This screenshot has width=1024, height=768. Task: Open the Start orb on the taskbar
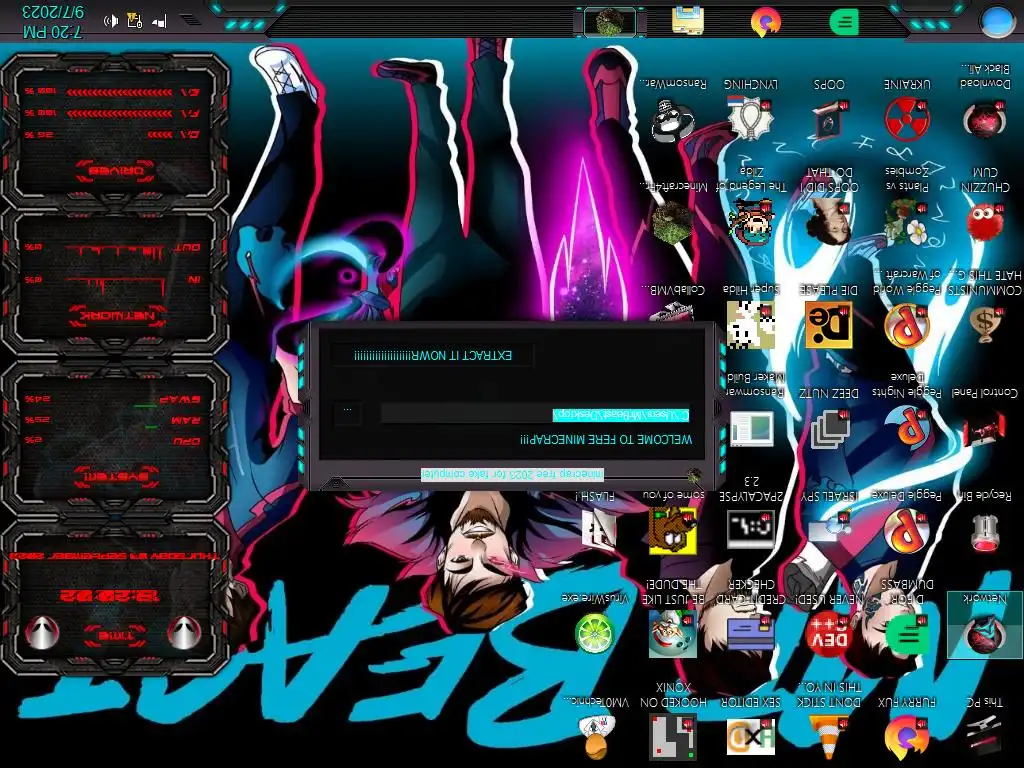997,20
